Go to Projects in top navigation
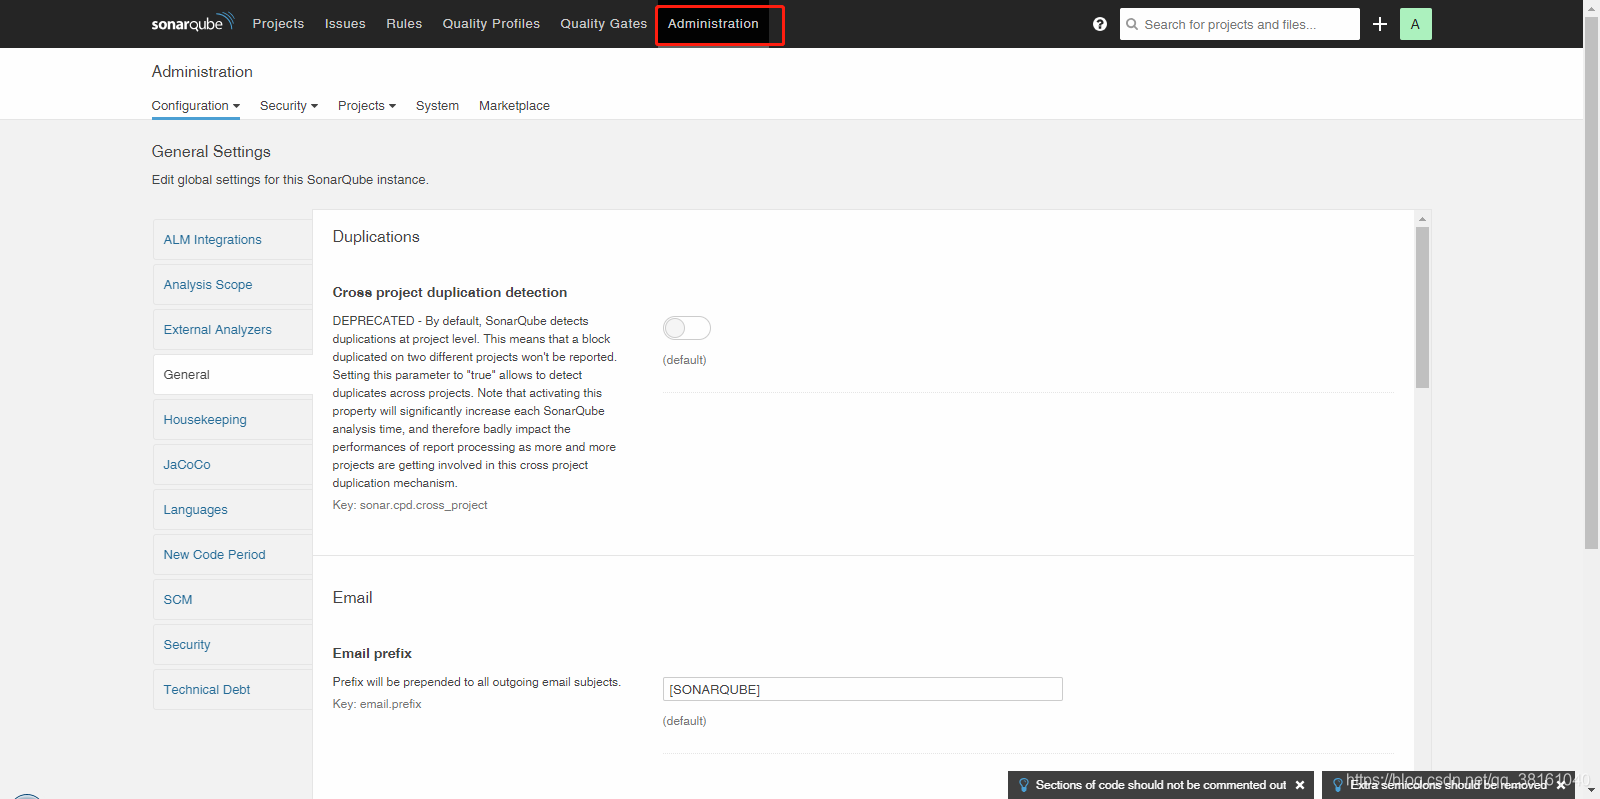1600x799 pixels. click(278, 24)
